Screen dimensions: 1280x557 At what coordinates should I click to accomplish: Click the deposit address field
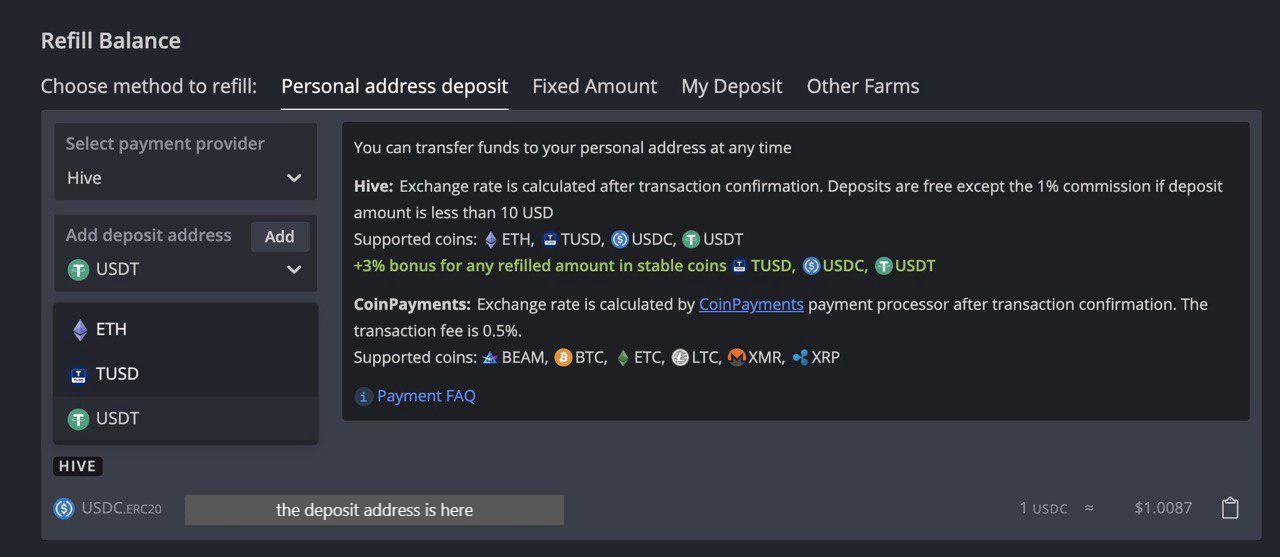(374, 510)
